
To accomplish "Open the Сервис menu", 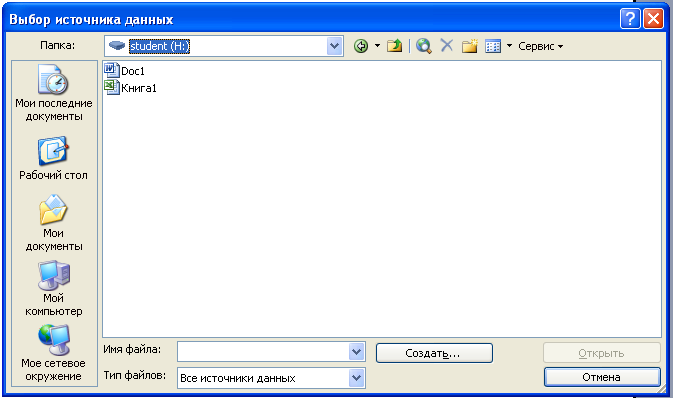I will (x=540, y=46).
